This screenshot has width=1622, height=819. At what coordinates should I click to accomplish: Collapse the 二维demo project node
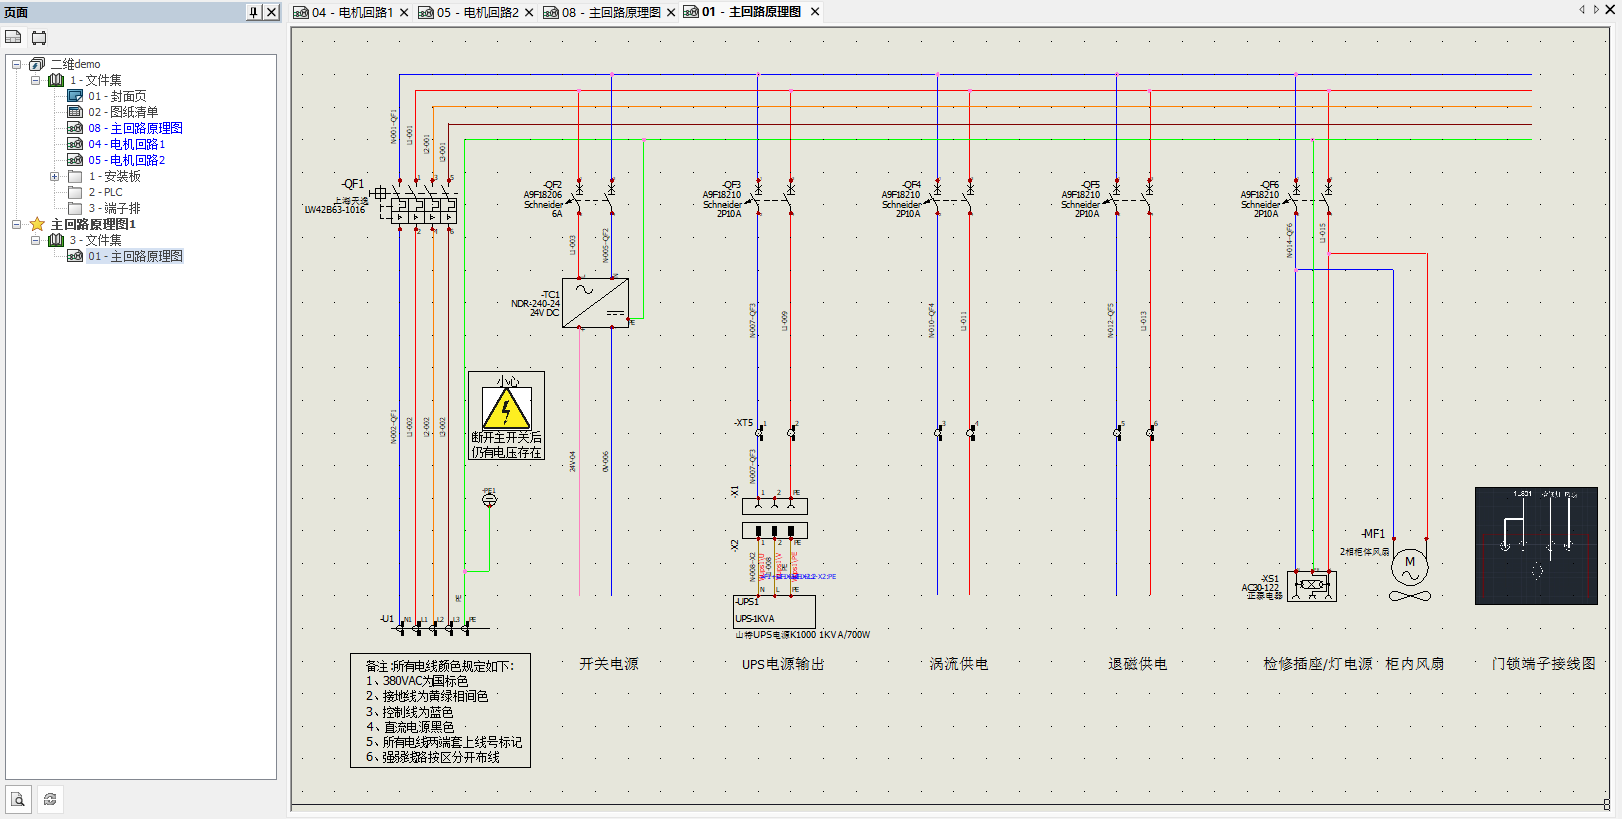coord(16,64)
